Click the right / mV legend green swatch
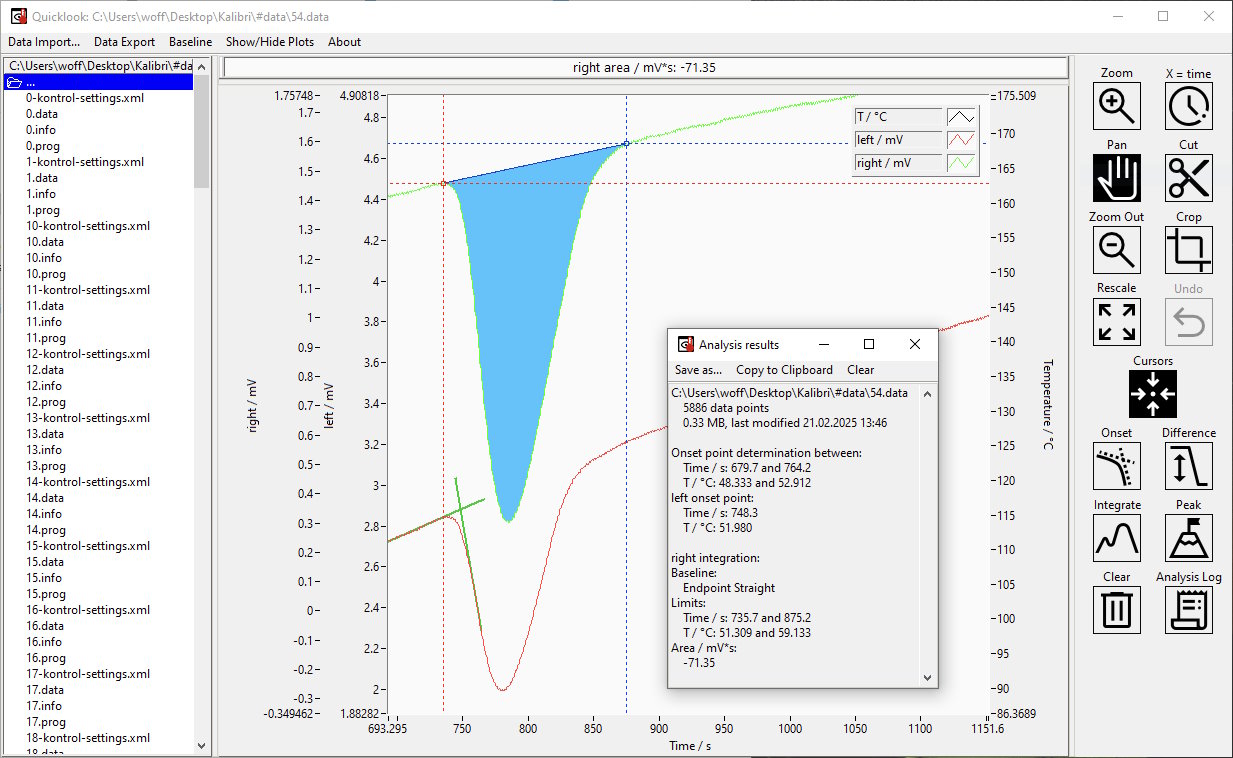The height and width of the screenshot is (758, 1233). click(x=961, y=163)
